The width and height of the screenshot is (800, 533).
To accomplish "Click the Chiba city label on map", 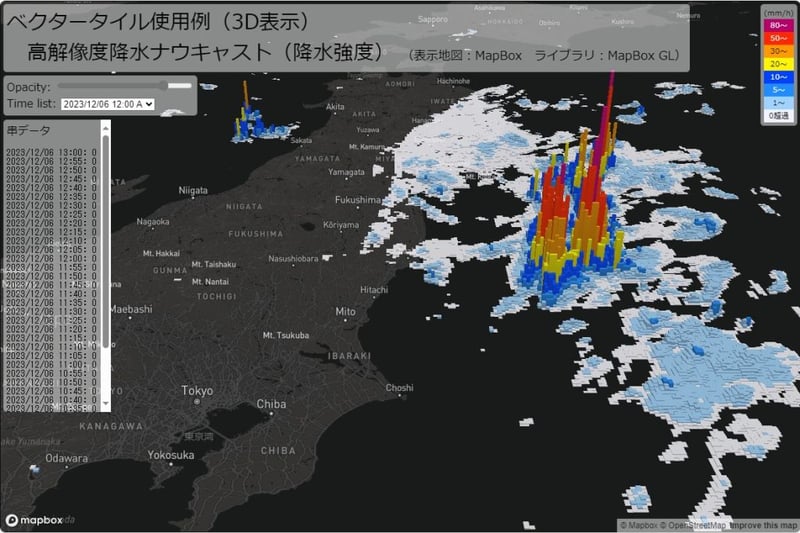I will point(271,403).
